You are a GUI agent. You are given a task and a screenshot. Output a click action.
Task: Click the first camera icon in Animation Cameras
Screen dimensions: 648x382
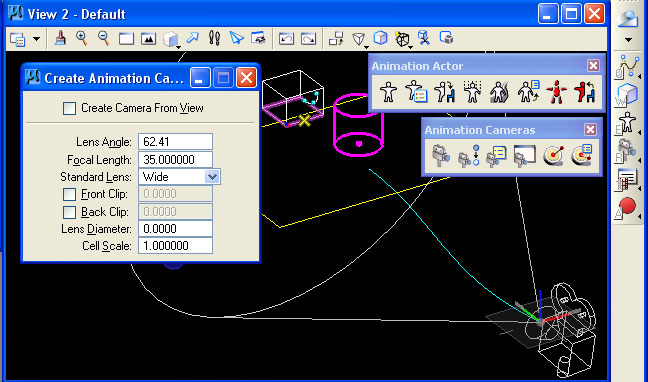pos(440,156)
